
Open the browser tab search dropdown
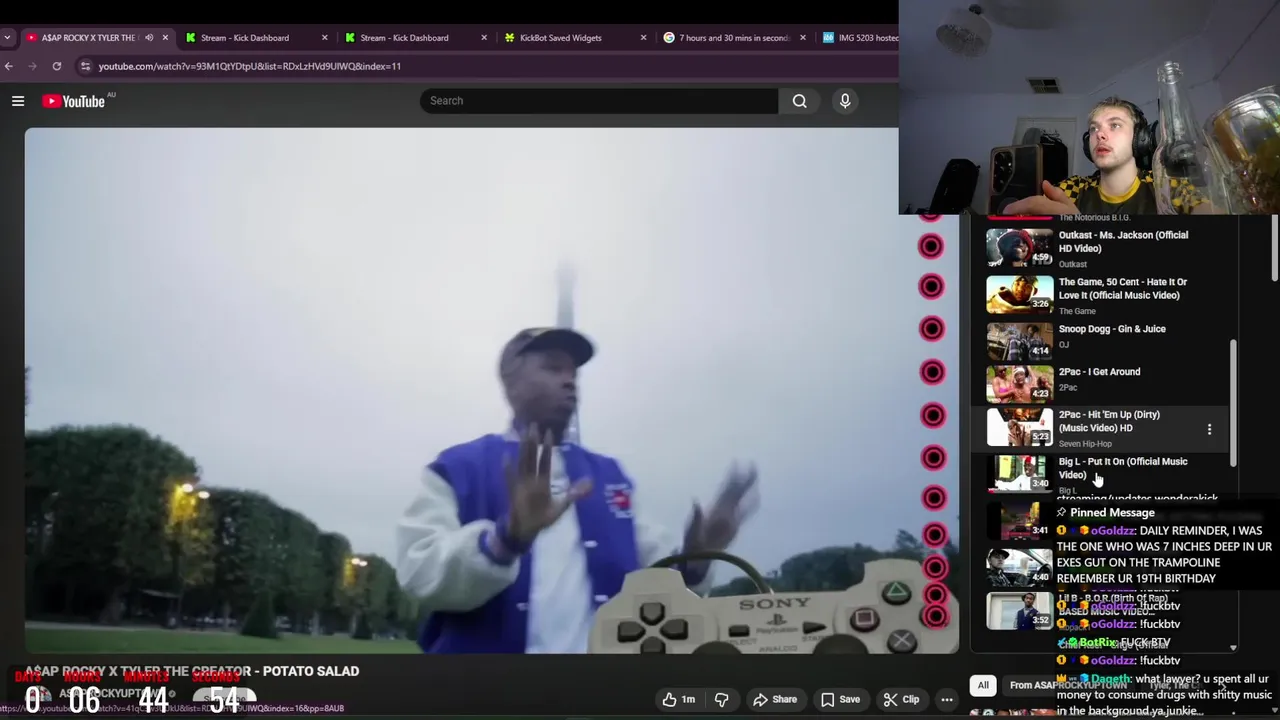pos(8,38)
